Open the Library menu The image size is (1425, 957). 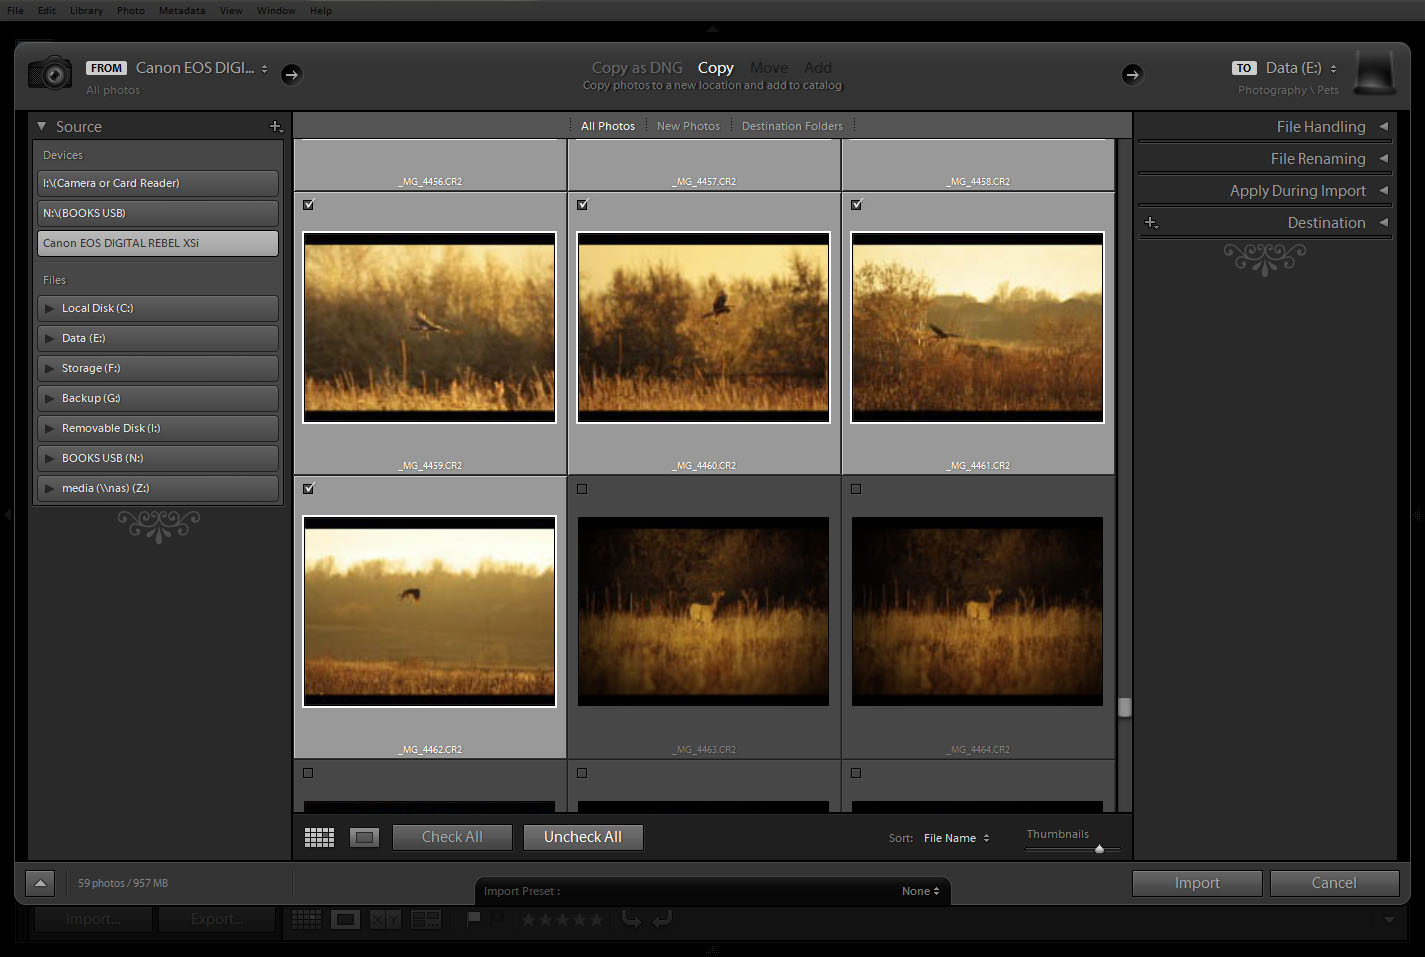[86, 10]
